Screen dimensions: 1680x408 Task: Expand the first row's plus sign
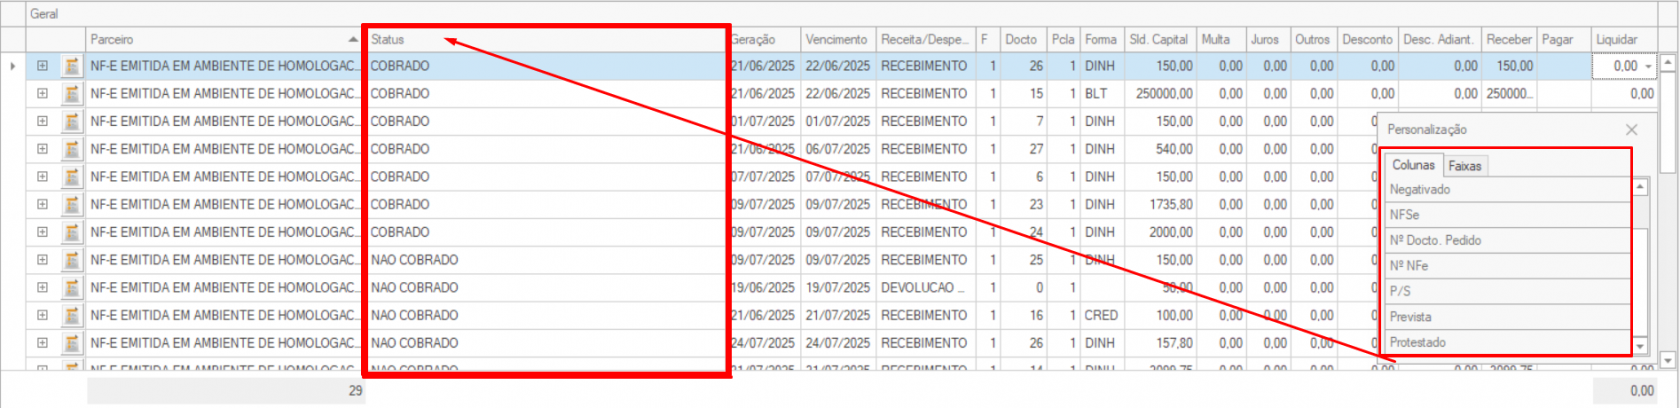coord(42,66)
